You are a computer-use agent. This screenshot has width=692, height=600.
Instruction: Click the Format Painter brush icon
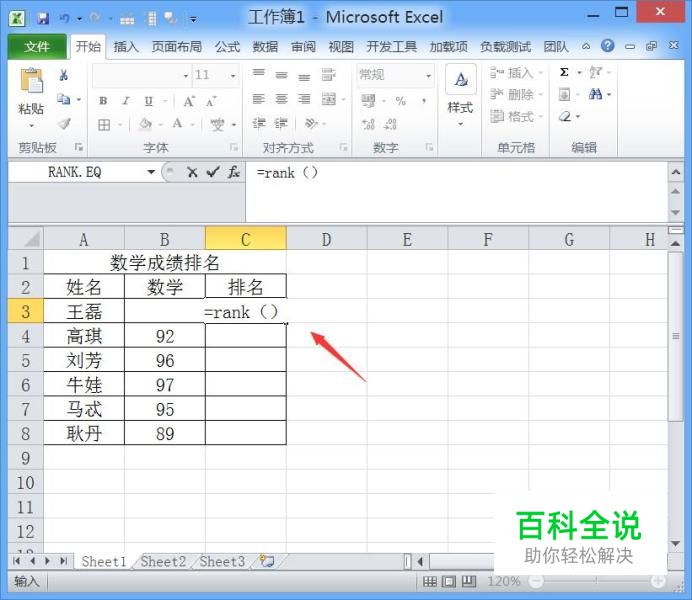tap(64, 124)
